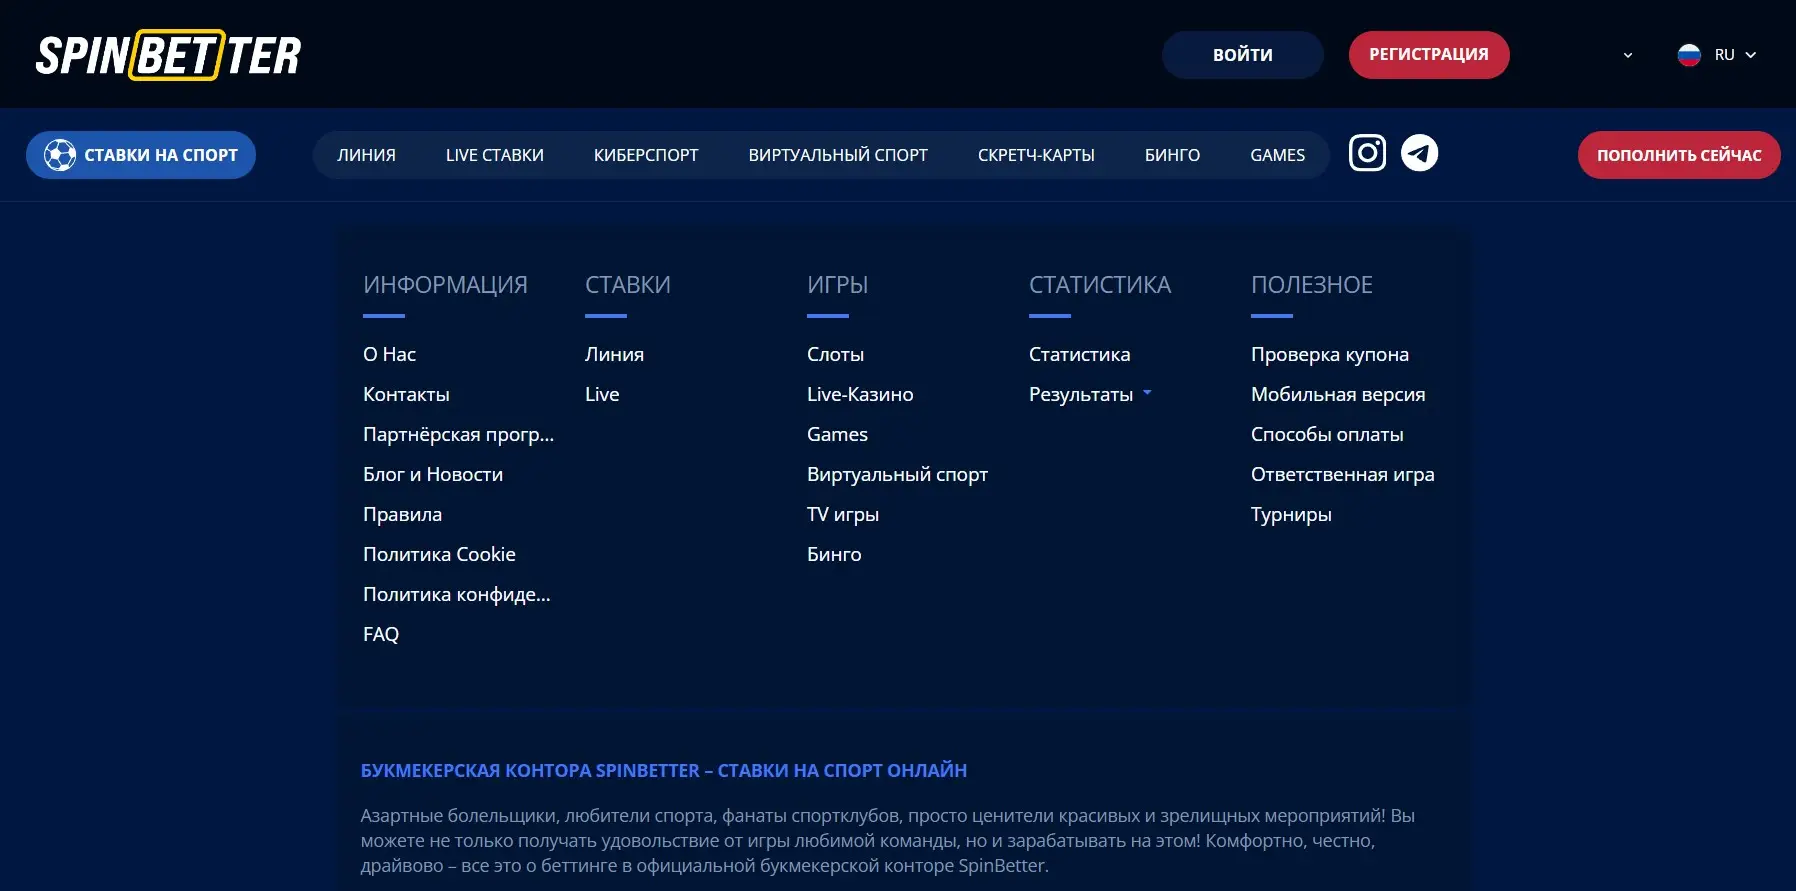Screen dimensions: 1796x891
Task: Click the ВОЙТИ login button
Action: (1243, 55)
